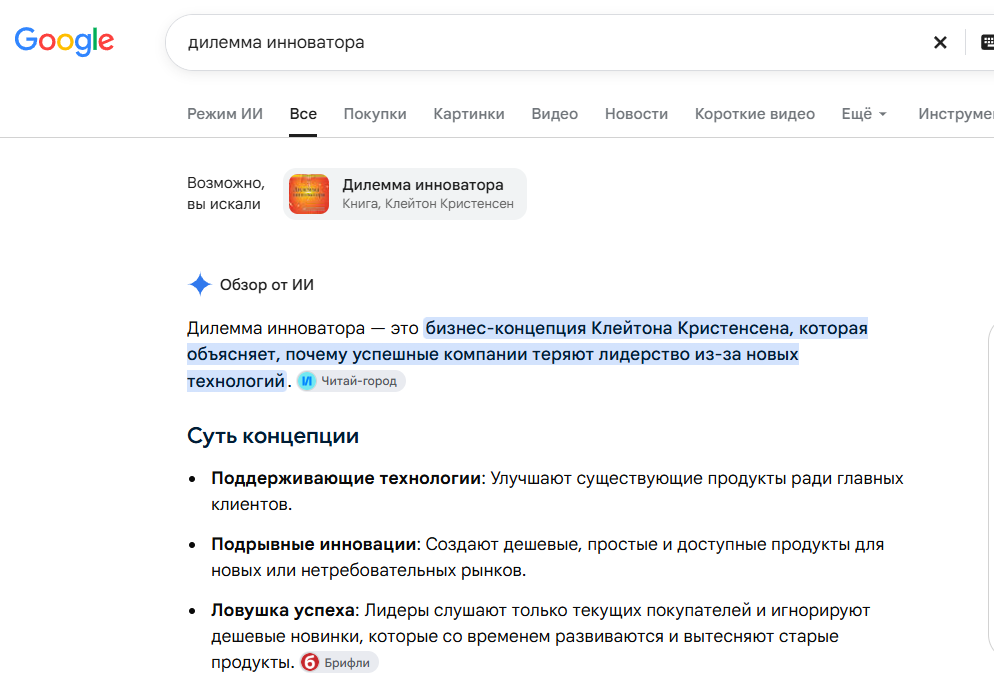Switch to Режим ИИ tab
Viewport: 994px width, 692px height.
pos(224,114)
